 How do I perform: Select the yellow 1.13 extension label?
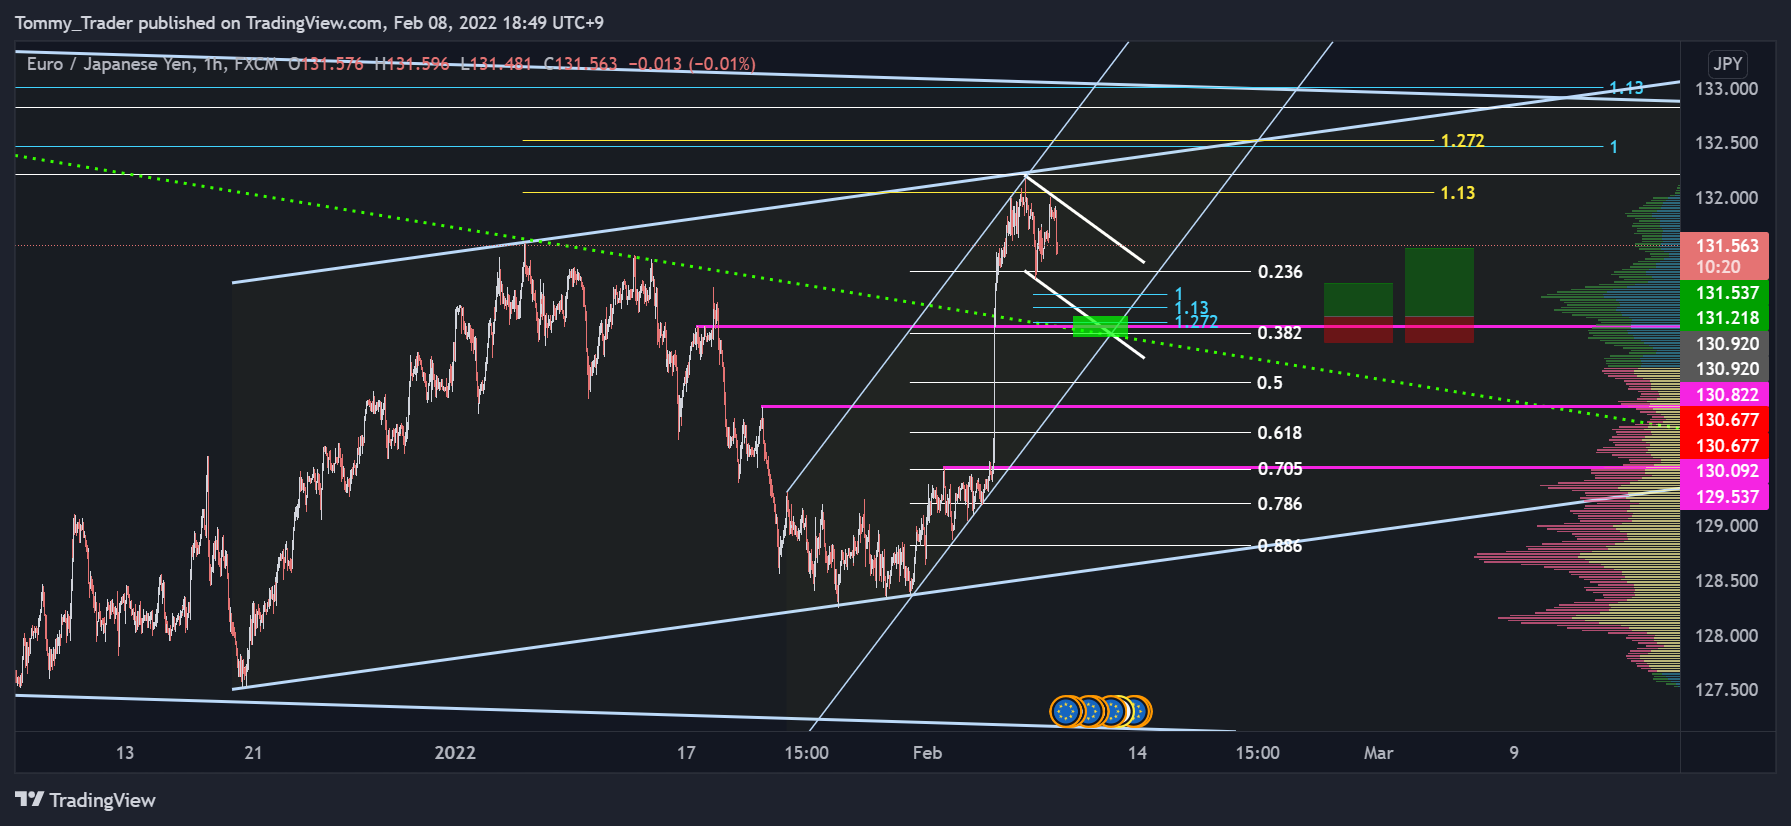point(1457,193)
